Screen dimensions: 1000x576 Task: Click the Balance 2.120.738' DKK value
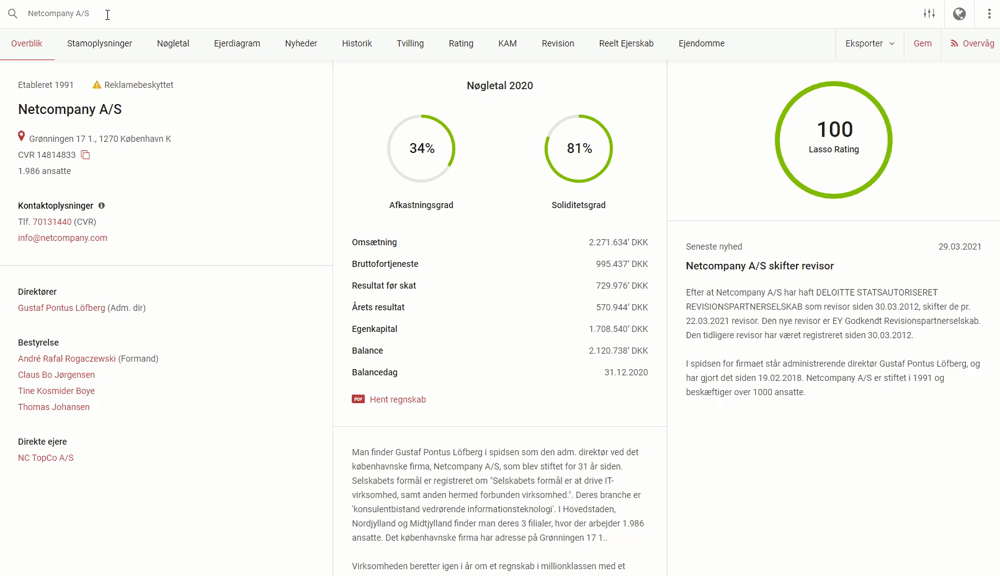pyautogui.click(x=618, y=351)
